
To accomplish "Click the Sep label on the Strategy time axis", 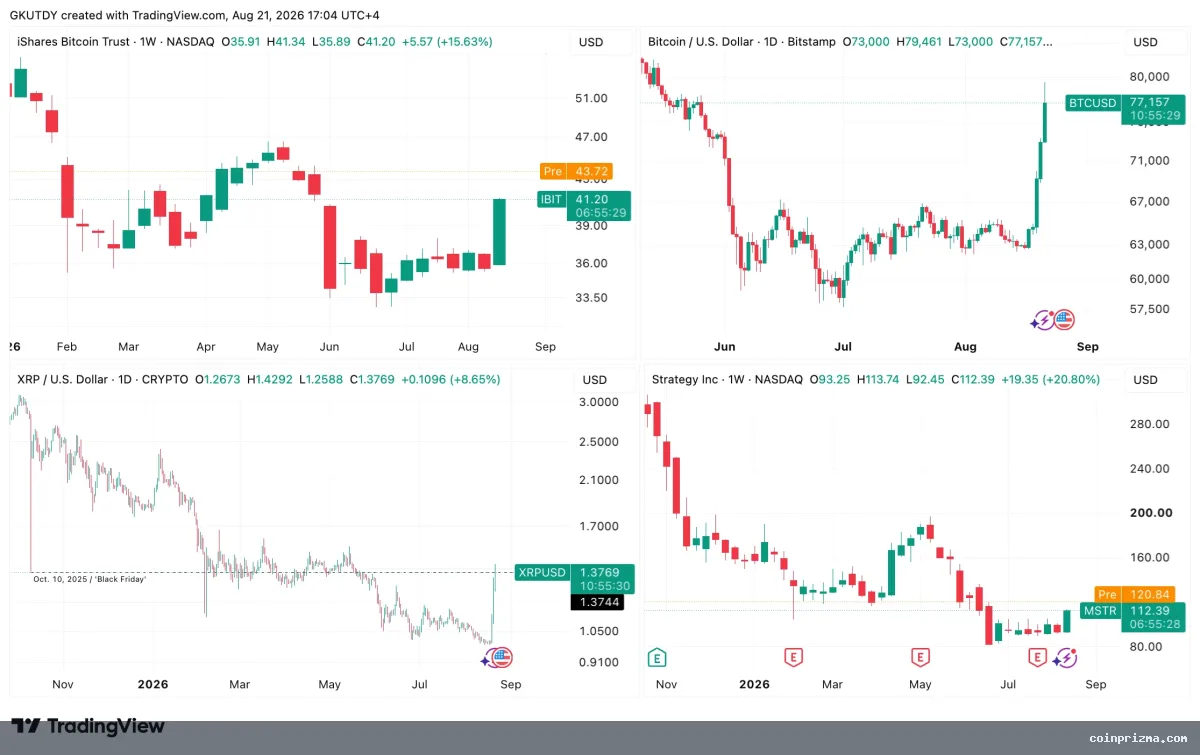I will coord(1096,685).
